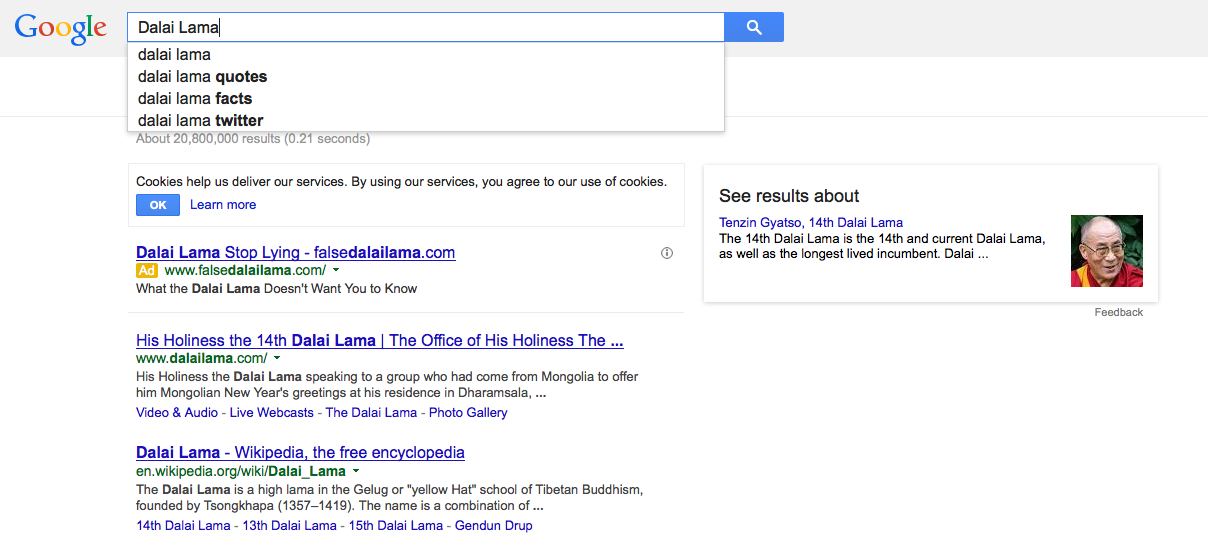Open the Dalai Lama Wikipedia result title
This screenshot has width=1208, height=545.
300,453
